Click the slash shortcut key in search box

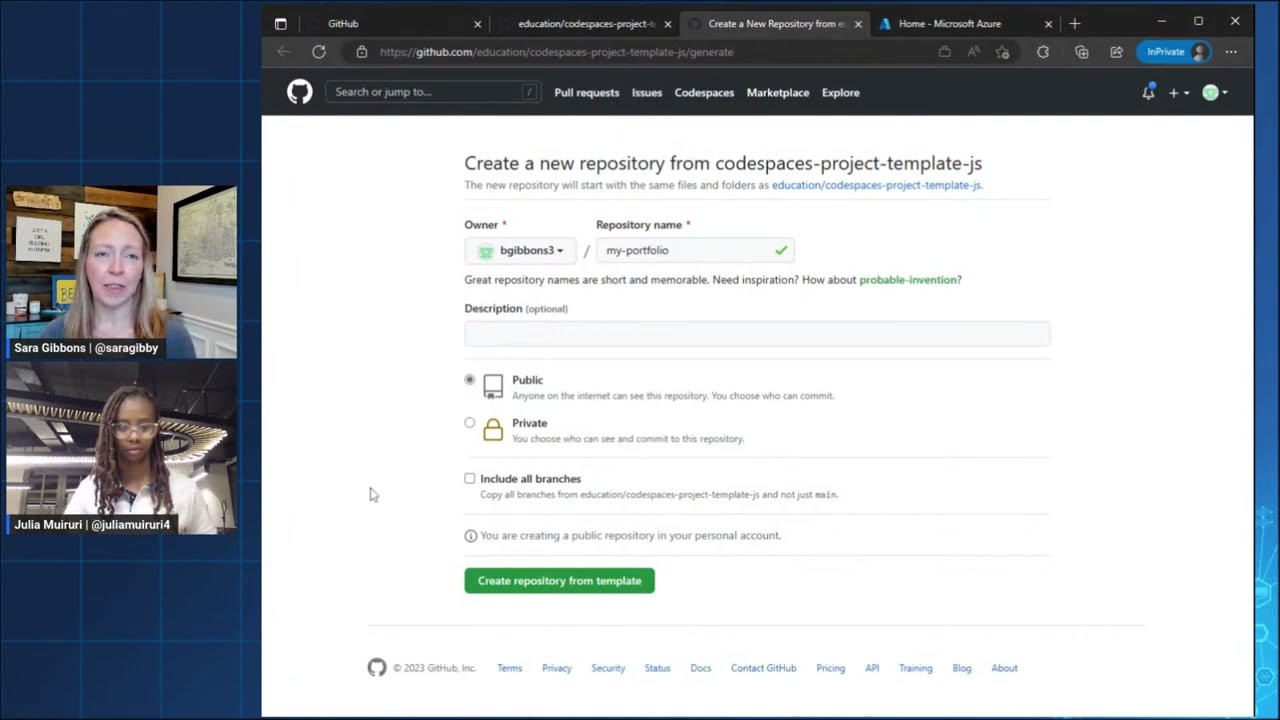(x=529, y=92)
